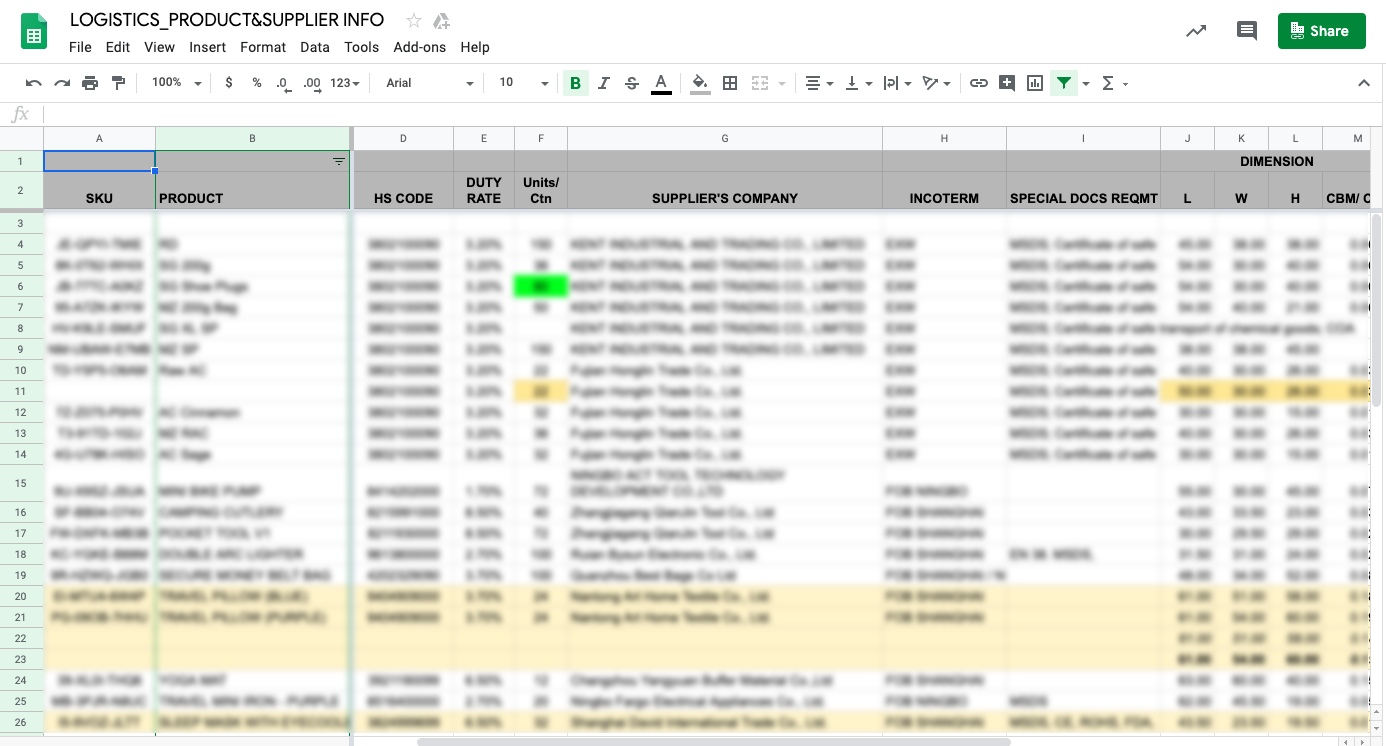Open the File menu
The width and height of the screenshot is (1386, 746).
(80, 47)
